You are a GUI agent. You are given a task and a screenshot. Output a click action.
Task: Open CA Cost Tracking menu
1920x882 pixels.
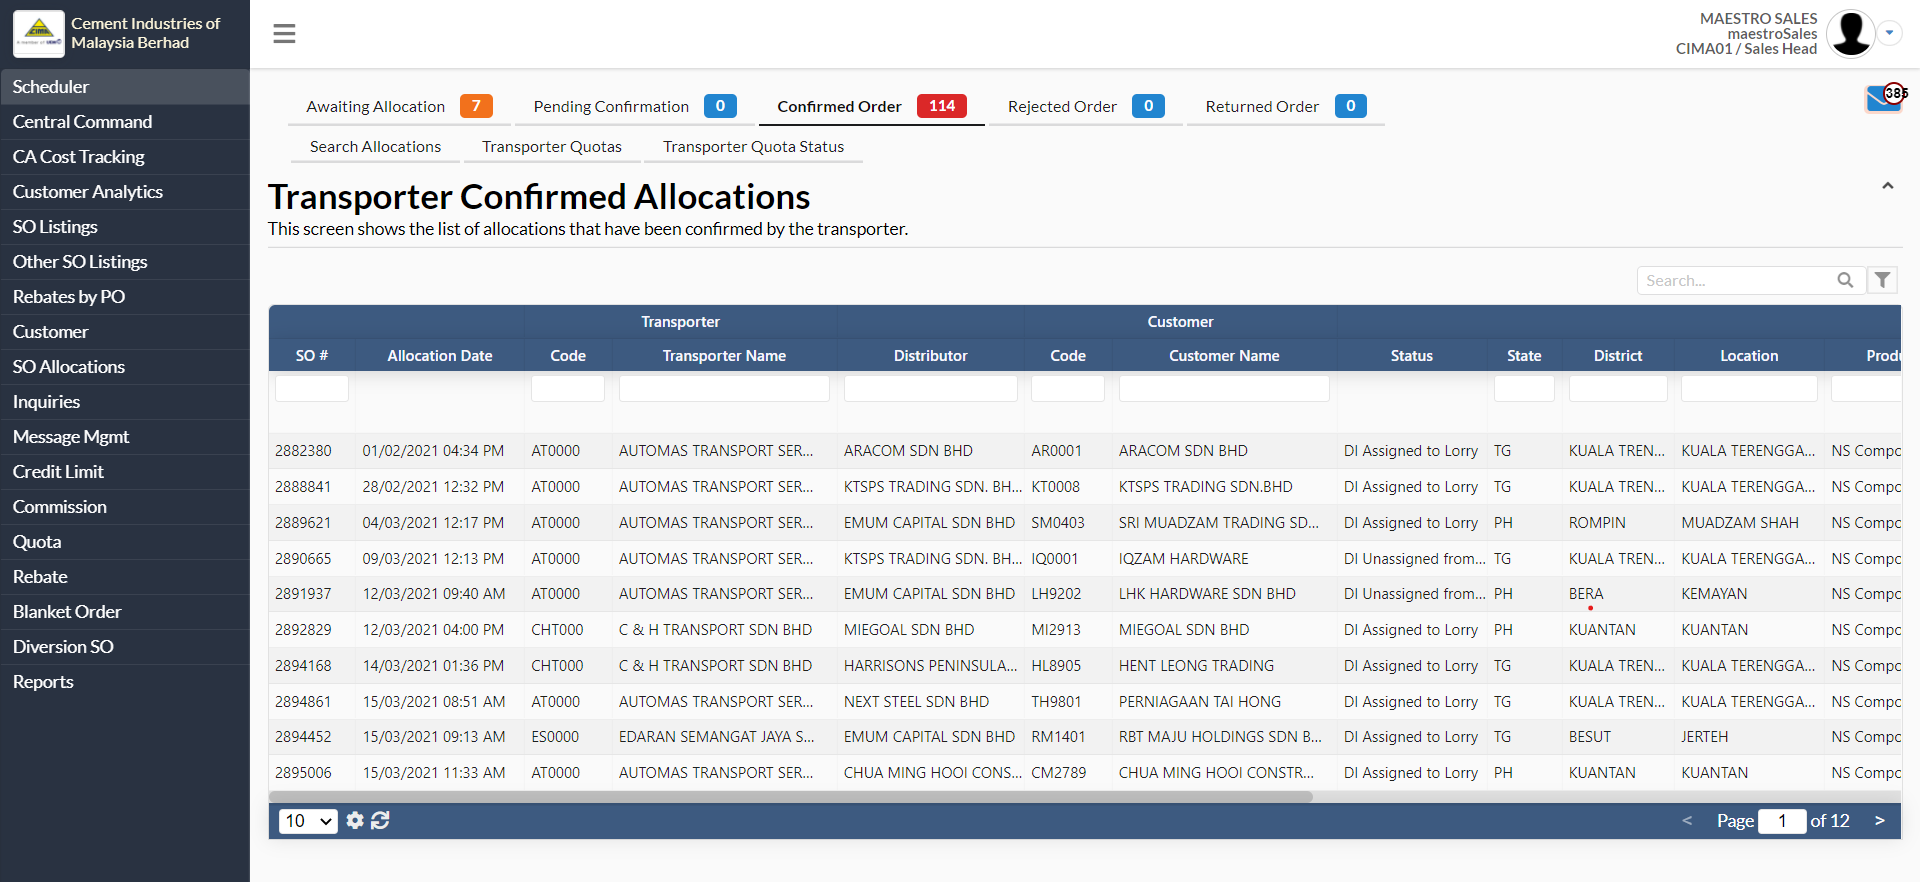125,157
